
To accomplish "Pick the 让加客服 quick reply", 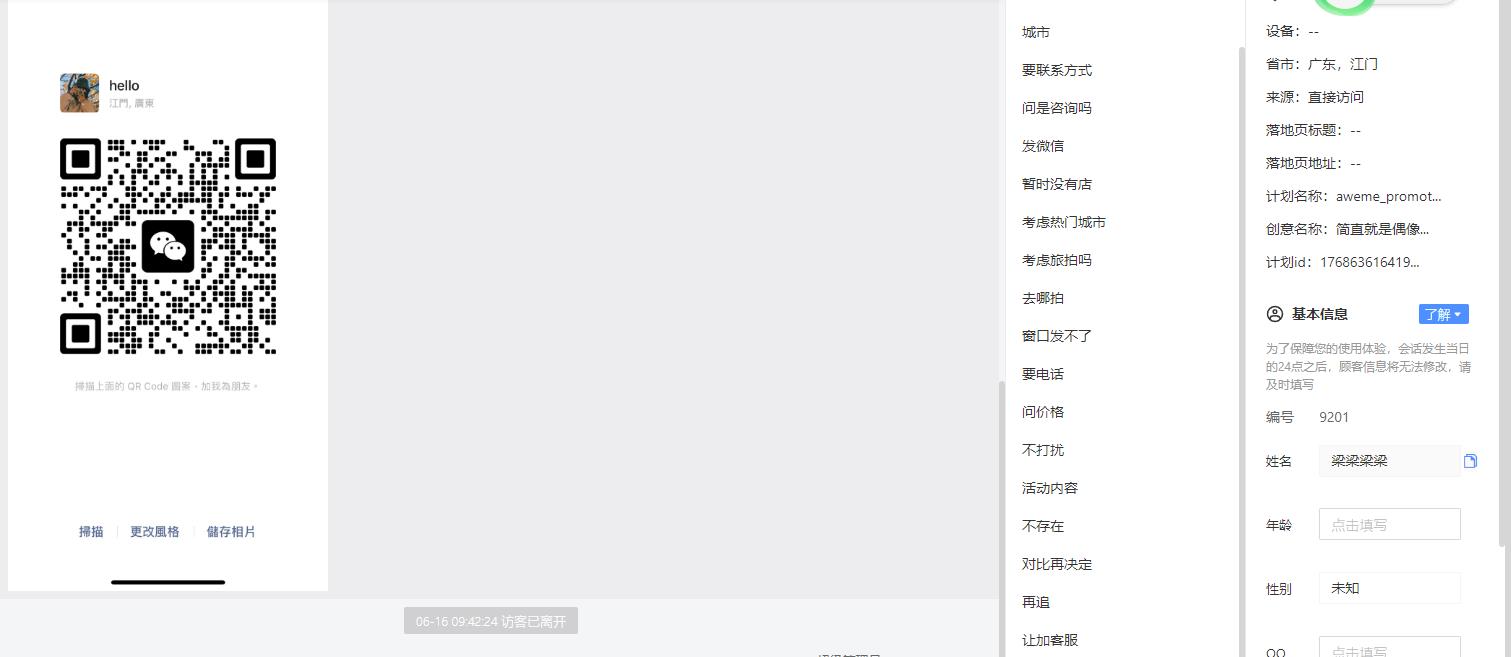I will click(x=1050, y=640).
